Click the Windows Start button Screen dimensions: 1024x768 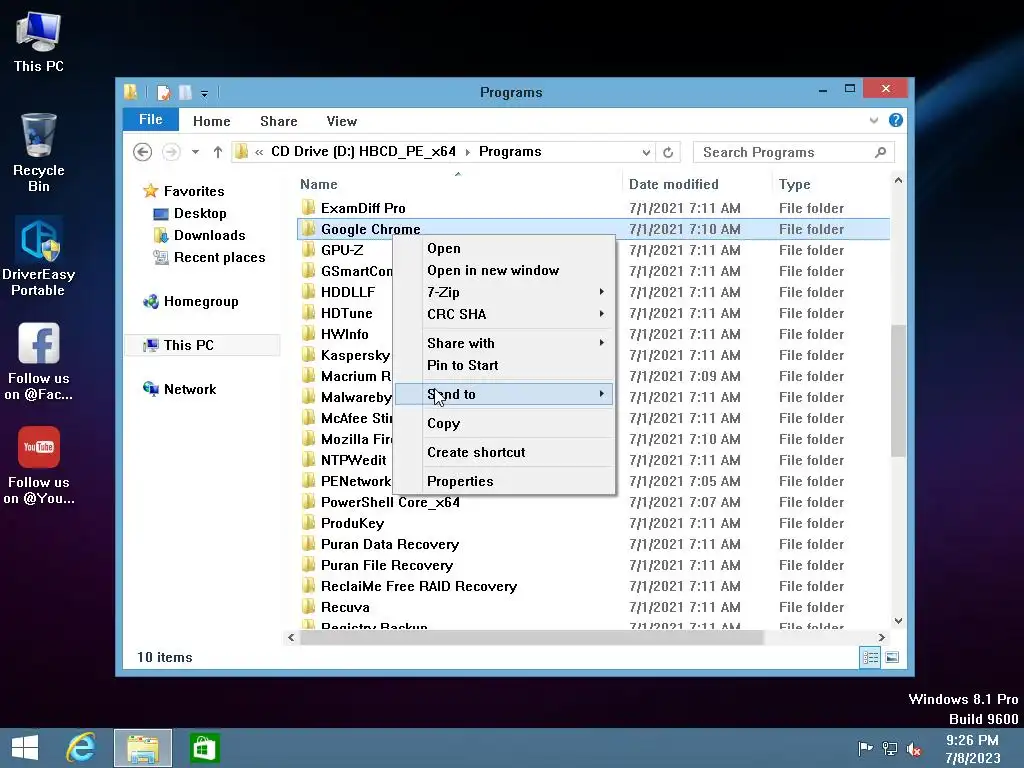coord(25,748)
